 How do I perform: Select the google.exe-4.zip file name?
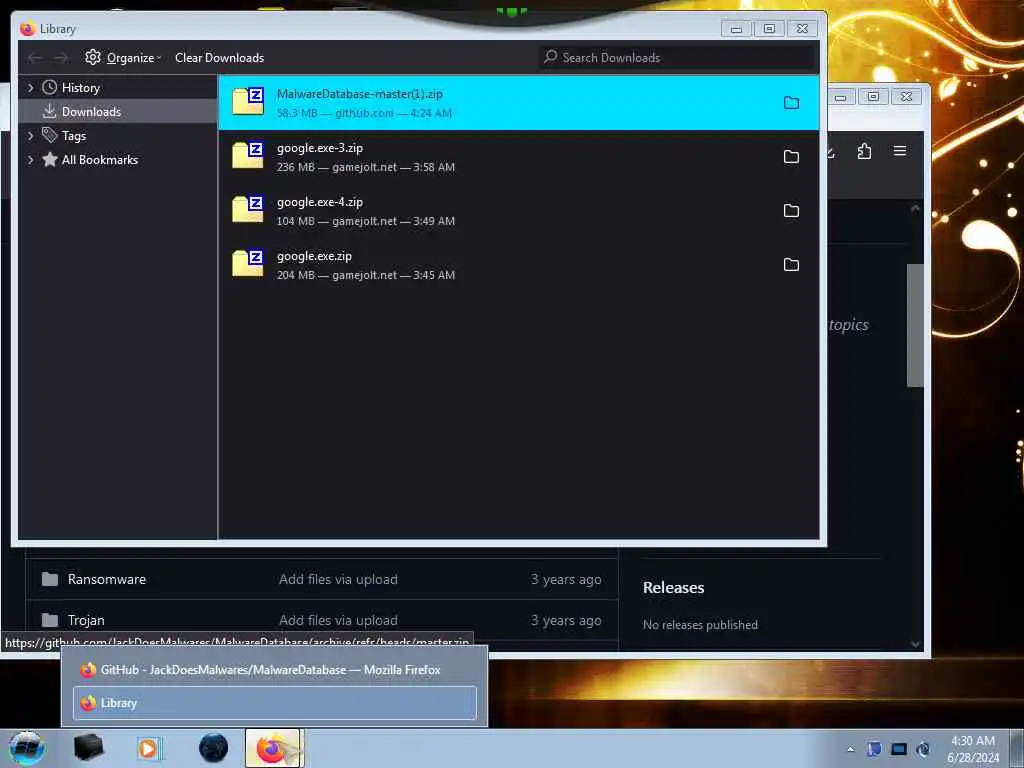pos(320,202)
